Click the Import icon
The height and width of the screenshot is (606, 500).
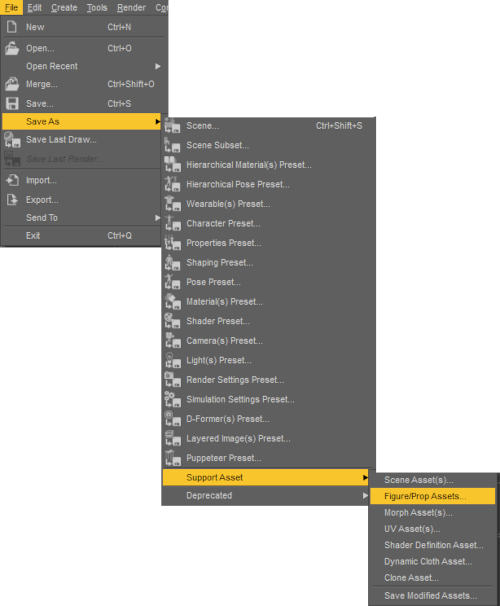[x=12, y=180]
